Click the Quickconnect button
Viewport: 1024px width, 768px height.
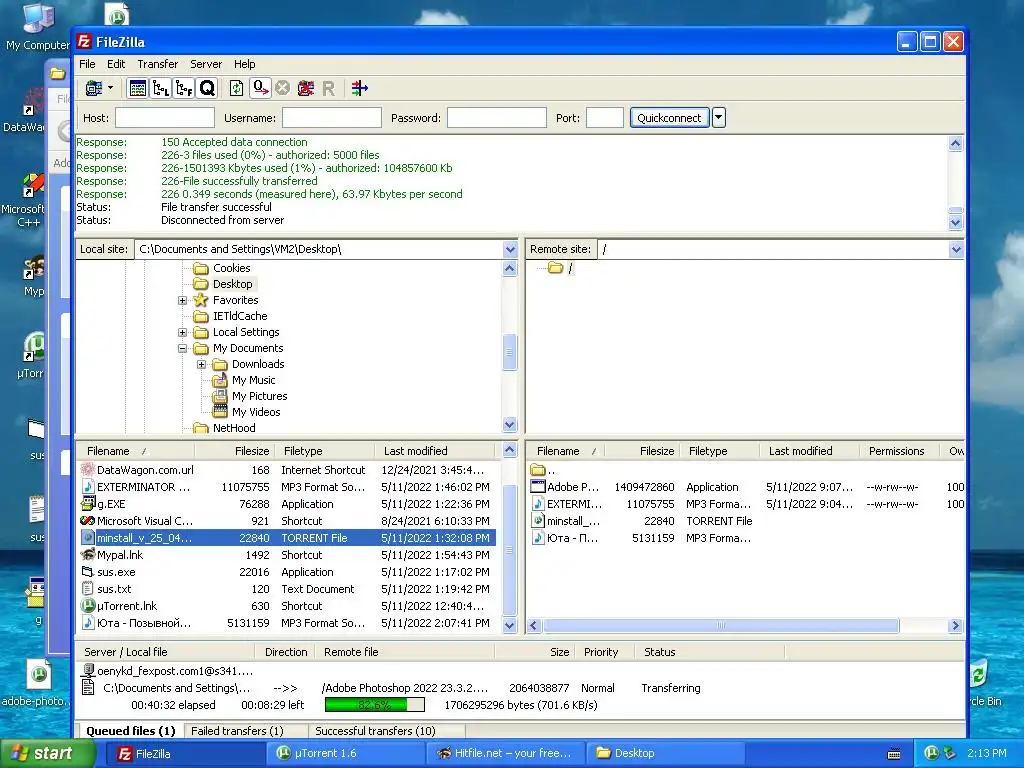[669, 118]
